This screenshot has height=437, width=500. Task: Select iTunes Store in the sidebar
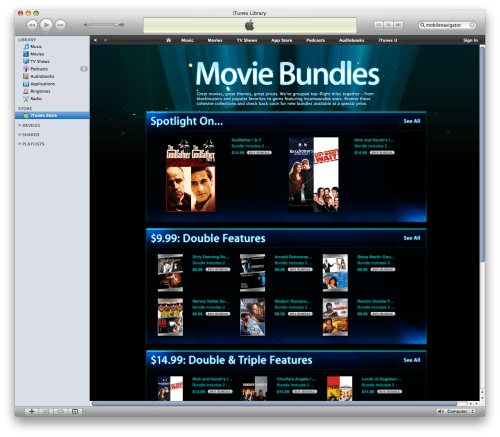tap(52, 115)
